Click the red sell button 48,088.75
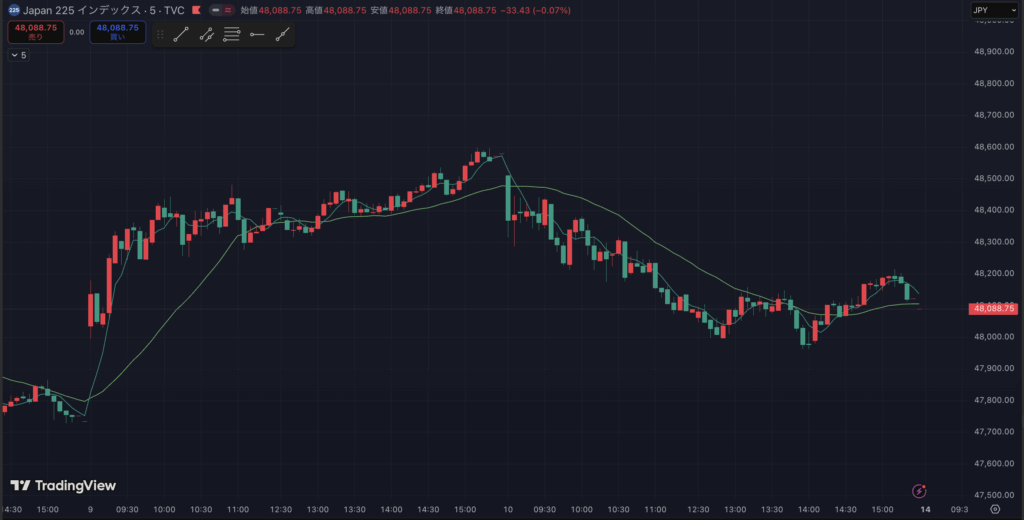The image size is (1024, 520). (x=36, y=32)
